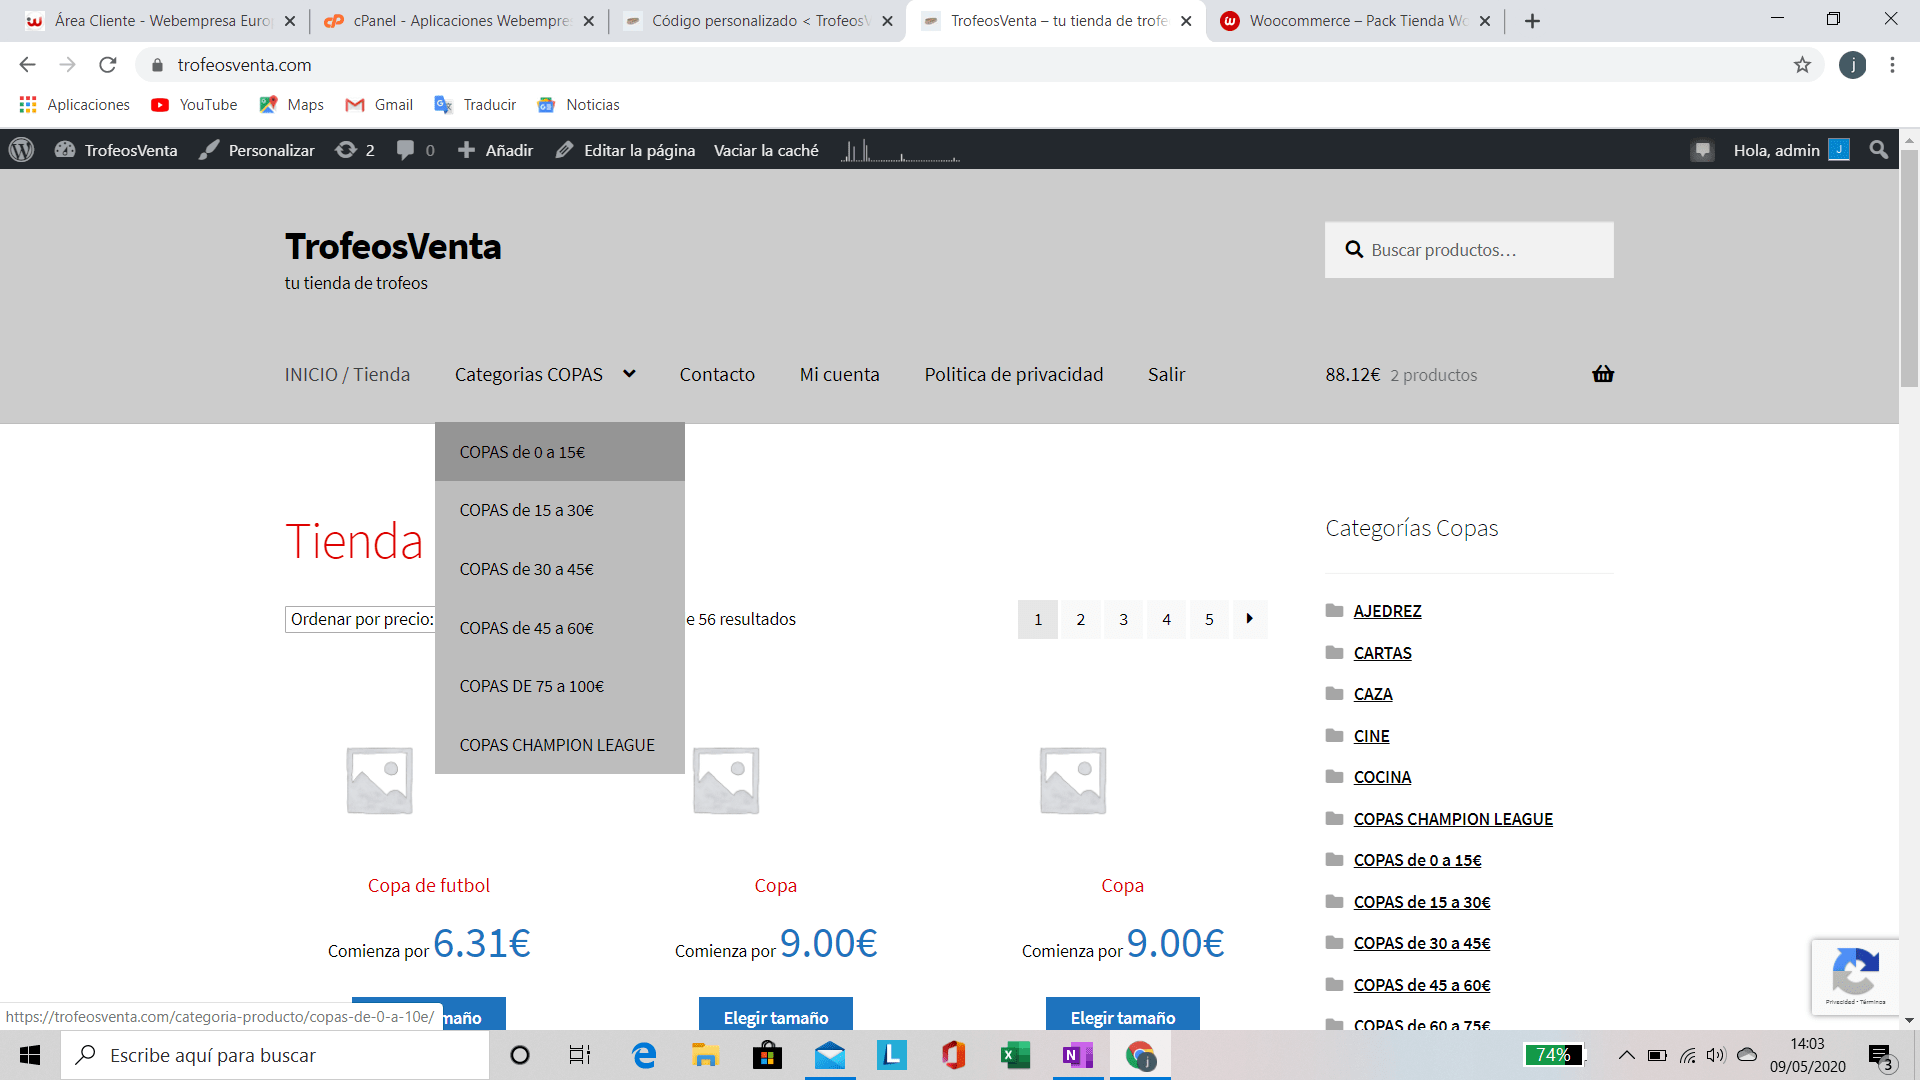This screenshot has height=1080, width=1920.
Task: Go to results page 2
Action: click(x=1080, y=619)
